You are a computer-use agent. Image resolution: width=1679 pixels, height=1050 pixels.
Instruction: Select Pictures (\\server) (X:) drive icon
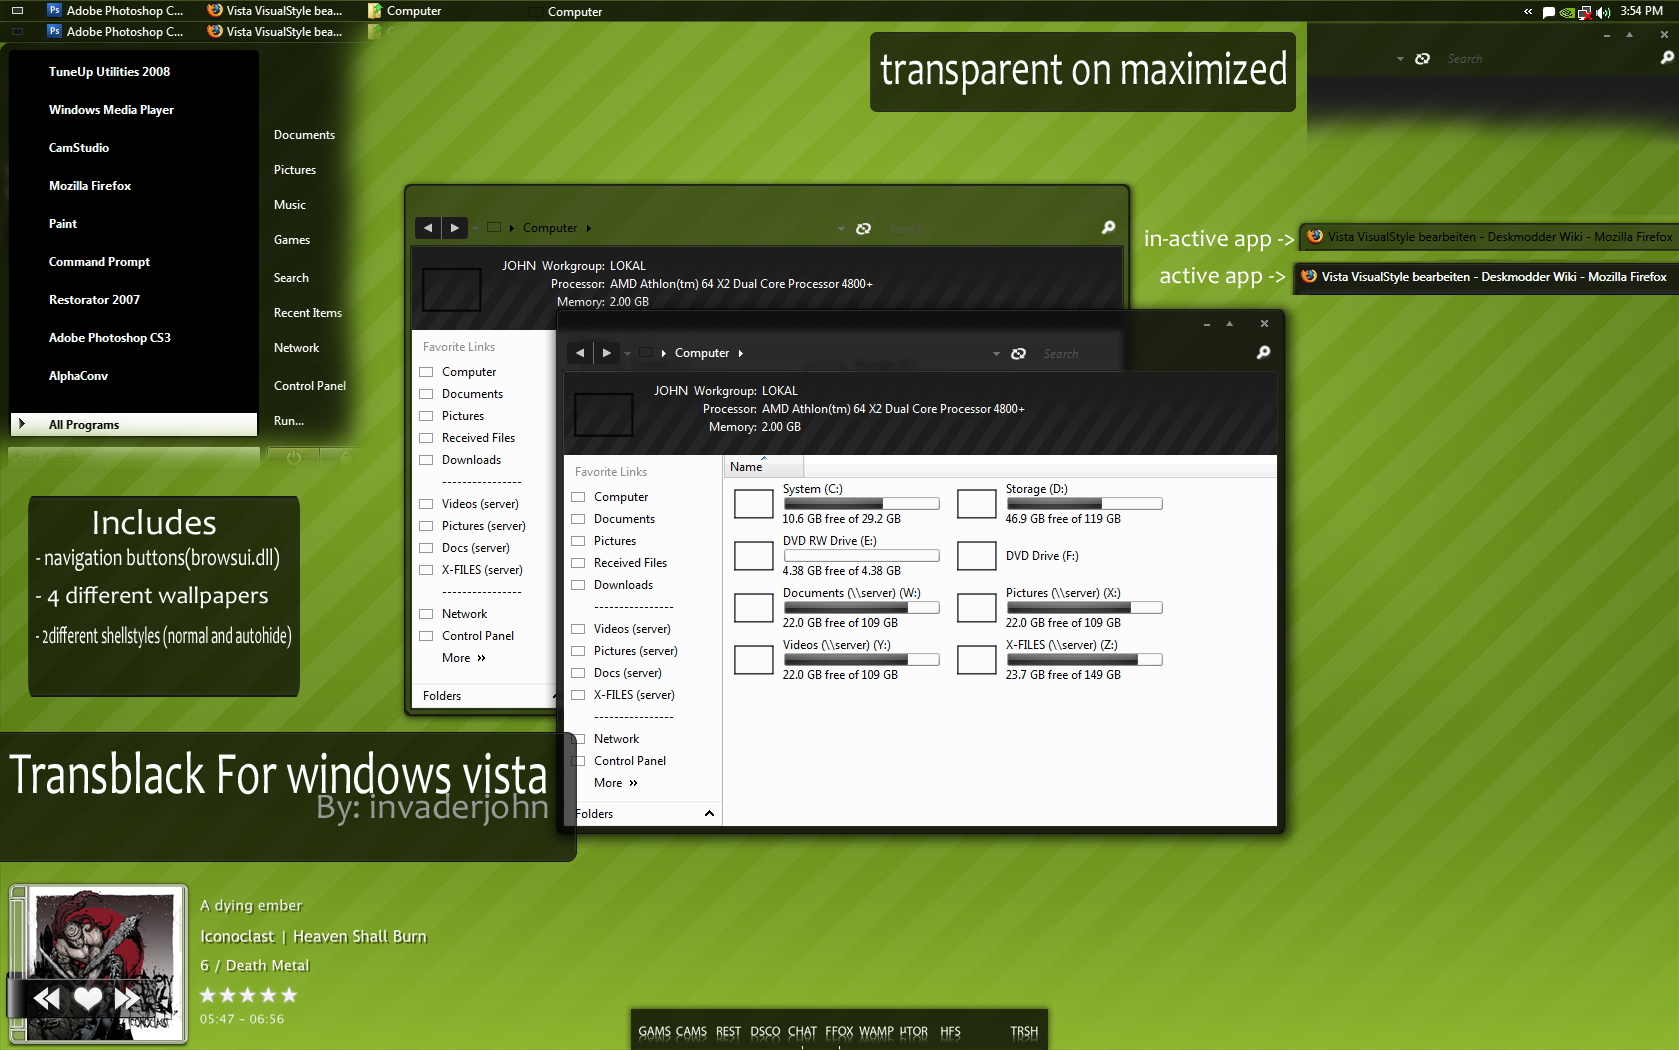[977, 608]
